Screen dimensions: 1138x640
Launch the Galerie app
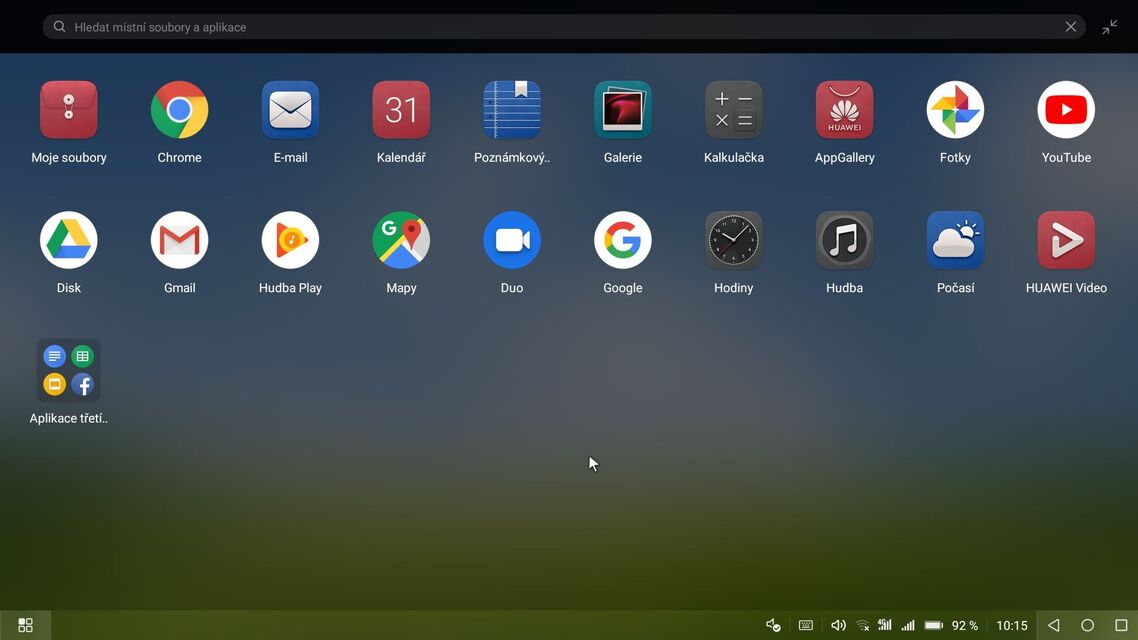623,110
